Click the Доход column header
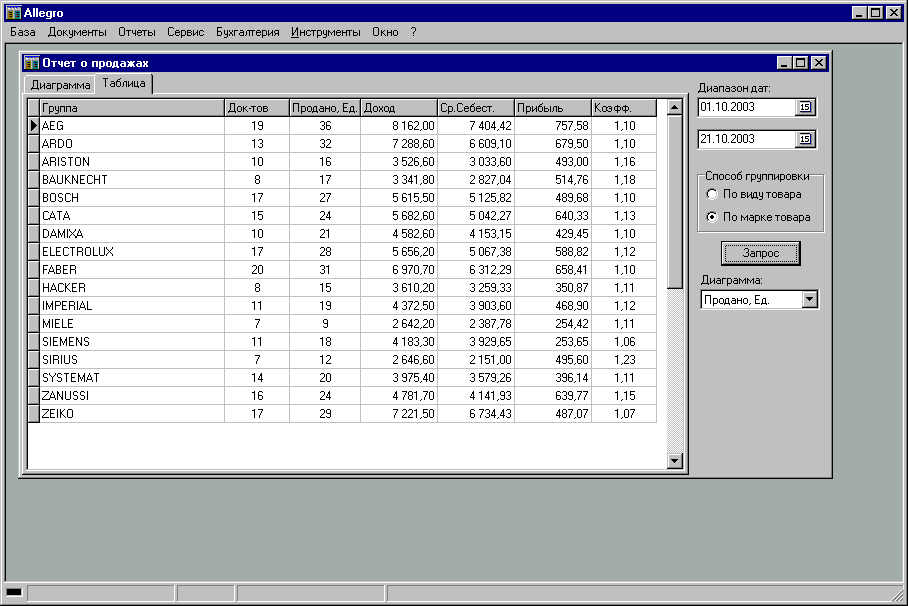The width and height of the screenshot is (908, 606). pyautogui.click(x=398, y=108)
